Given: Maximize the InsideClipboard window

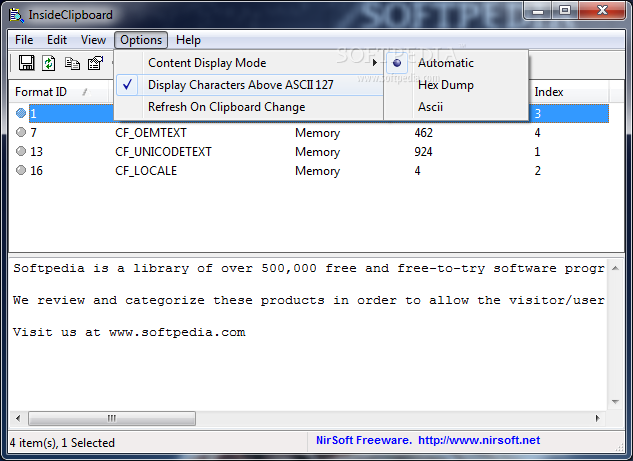Looking at the screenshot, I should (565, 10).
